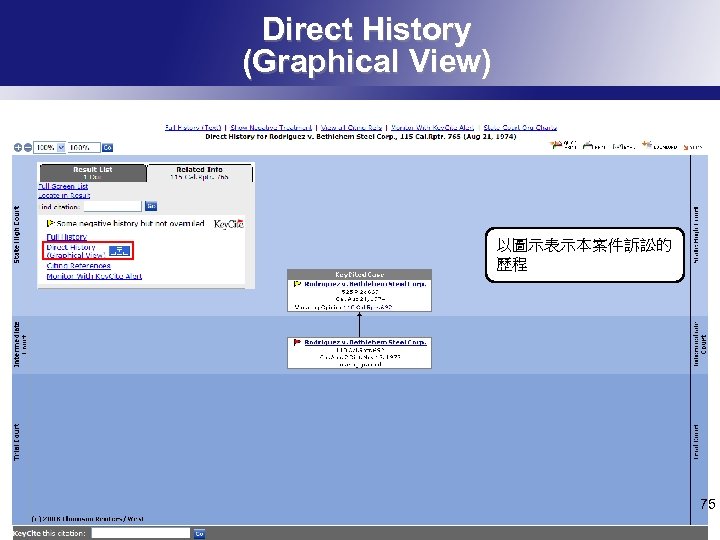Open the Full History link in panel

pos(67,237)
